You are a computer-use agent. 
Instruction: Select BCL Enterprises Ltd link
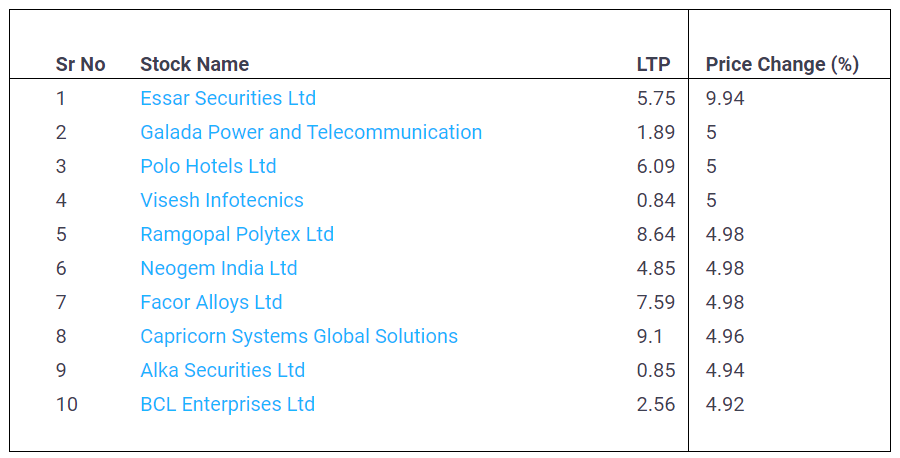228,404
